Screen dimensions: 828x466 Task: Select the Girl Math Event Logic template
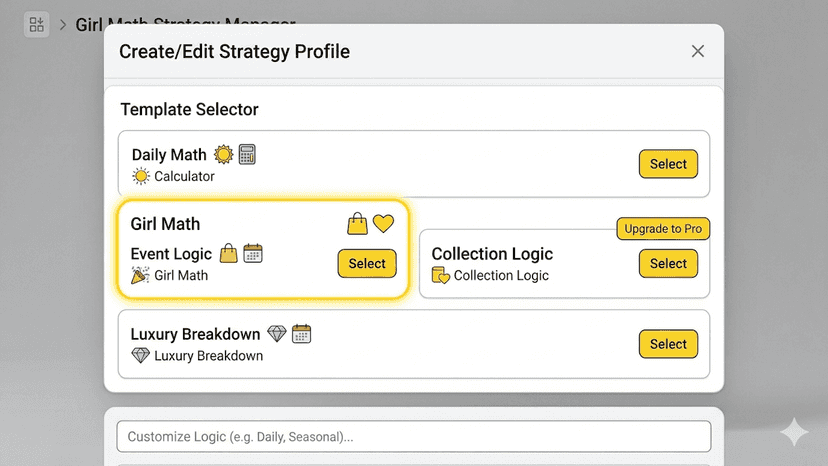[367, 263]
